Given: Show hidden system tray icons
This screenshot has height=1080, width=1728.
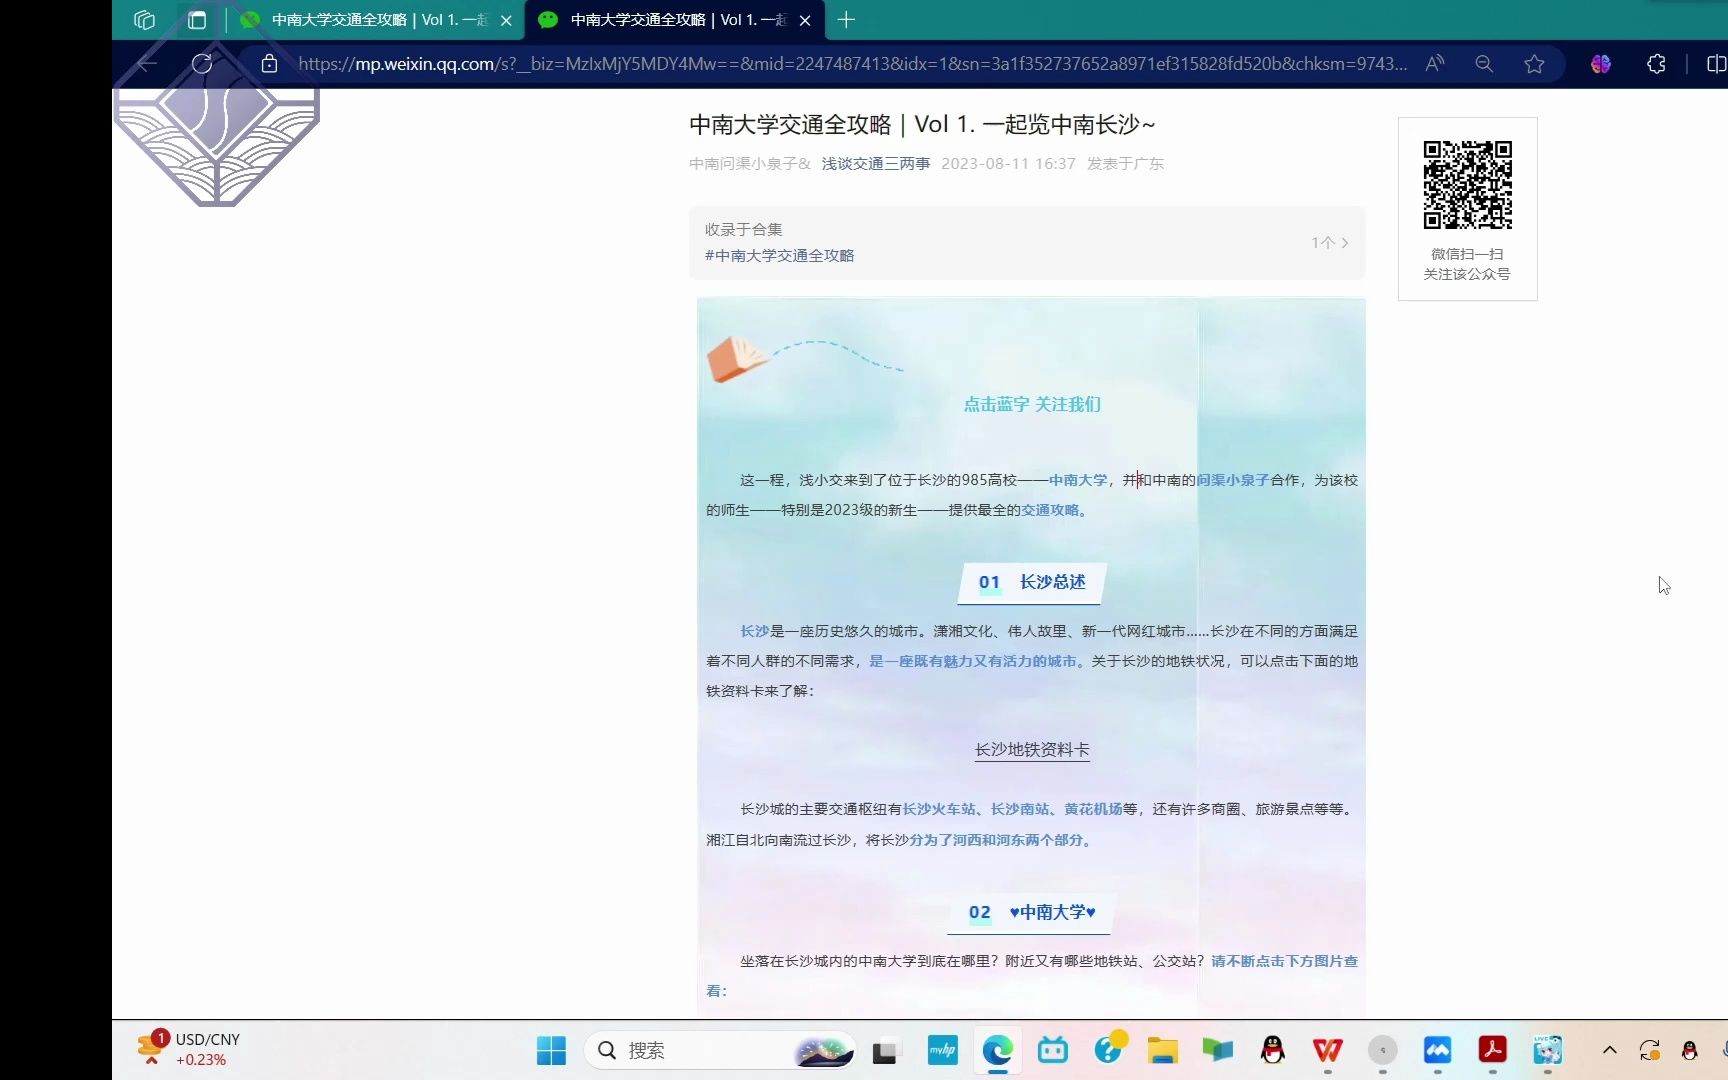Looking at the screenshot, I should coord(1610,1050).
